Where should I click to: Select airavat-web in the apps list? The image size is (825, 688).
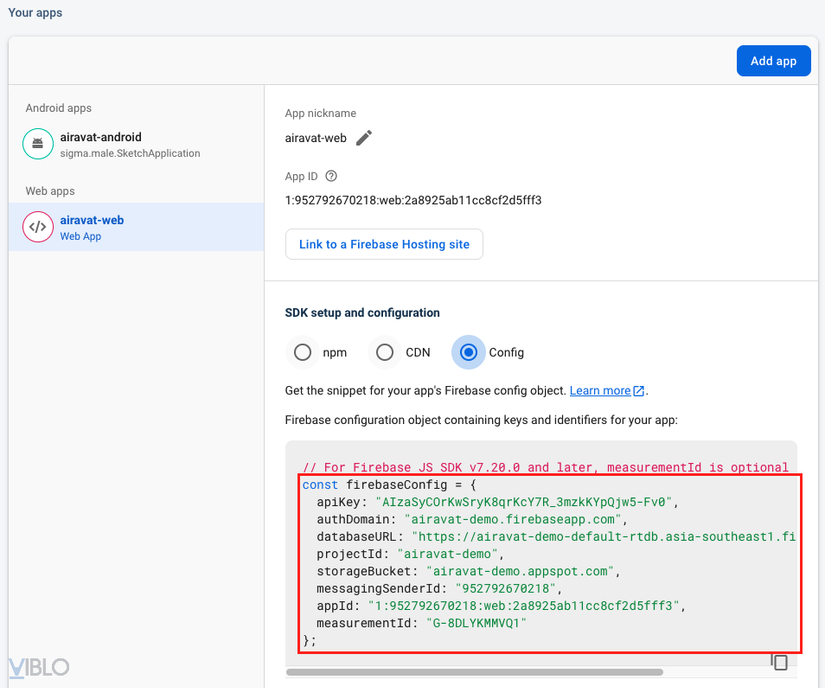(92, 227)
